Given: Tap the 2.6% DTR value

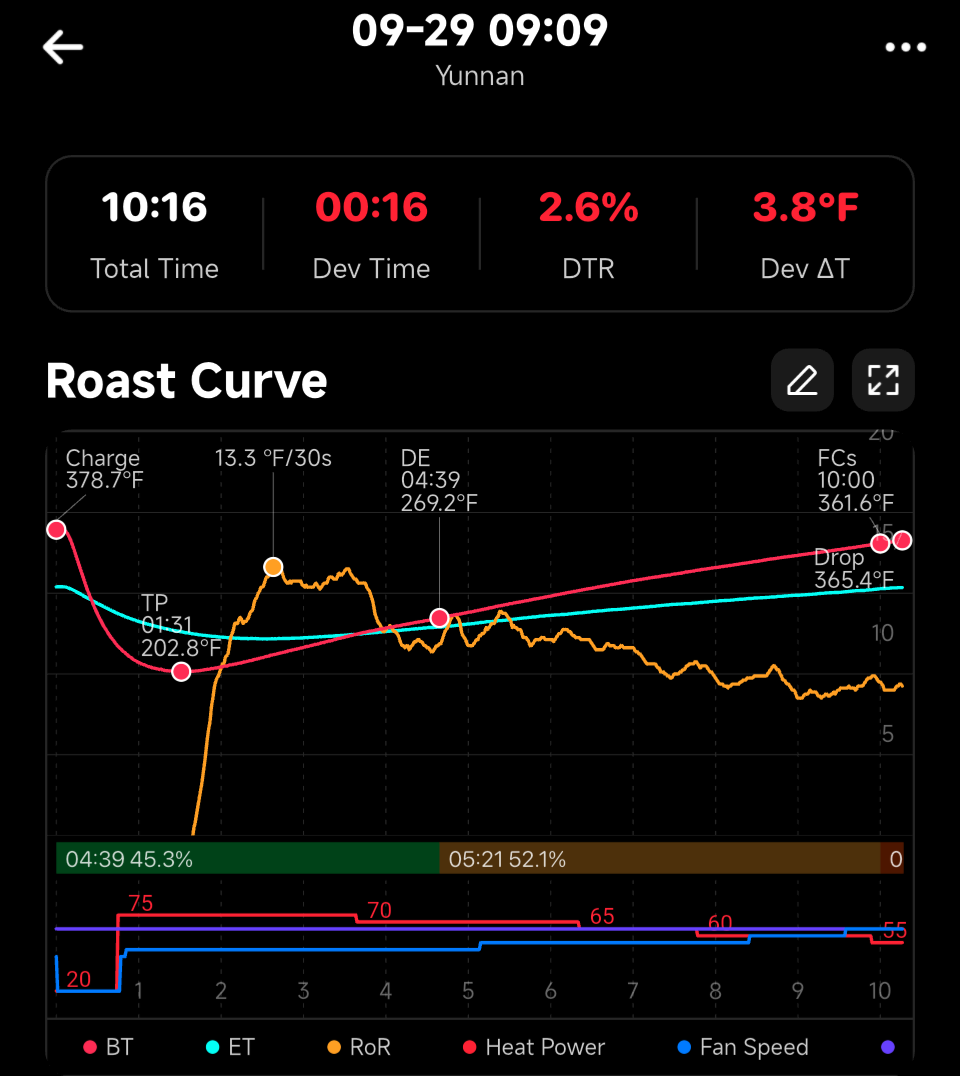Looking at the screenshot, I should [x=588, y=207].
